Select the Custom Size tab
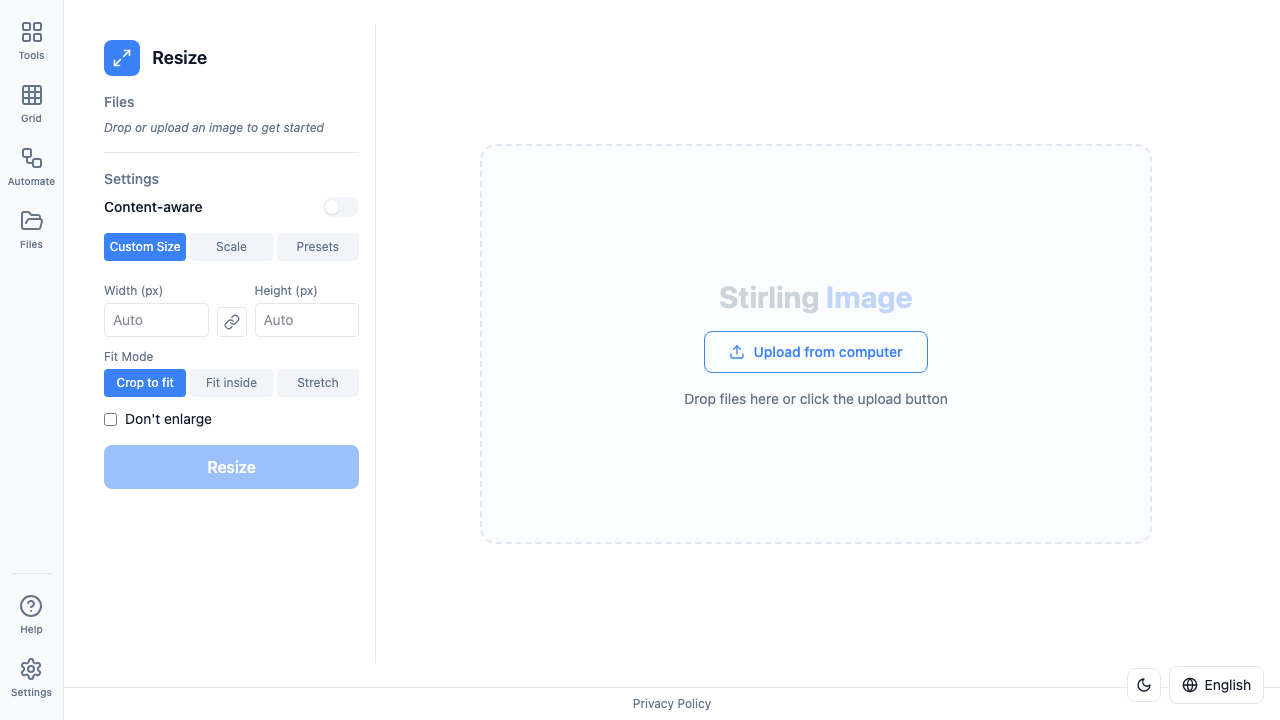Image resolution: width=1280 pixels, height=720 pixels. 145,247
